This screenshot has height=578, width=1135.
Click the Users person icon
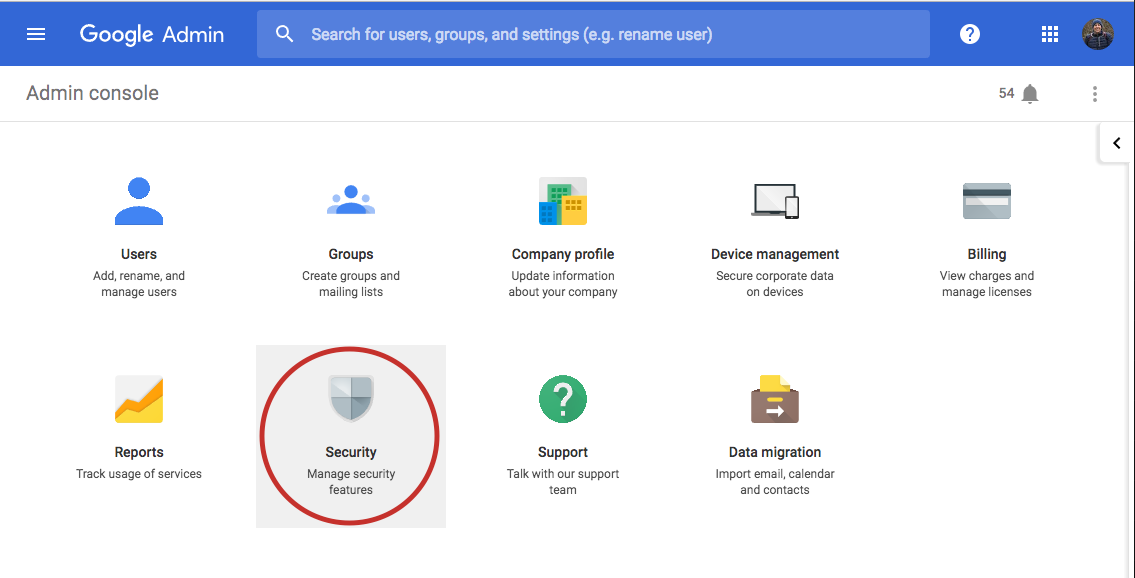click(x=139, y=201)
